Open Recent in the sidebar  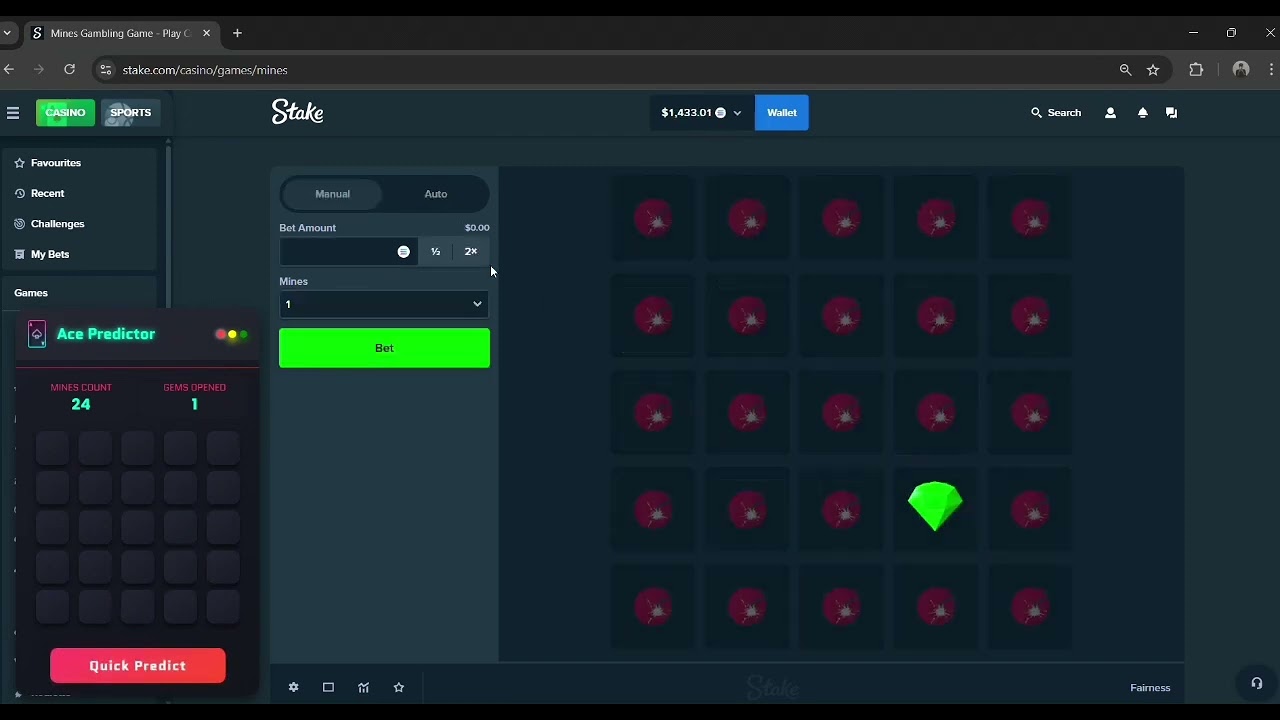(47, 193)
